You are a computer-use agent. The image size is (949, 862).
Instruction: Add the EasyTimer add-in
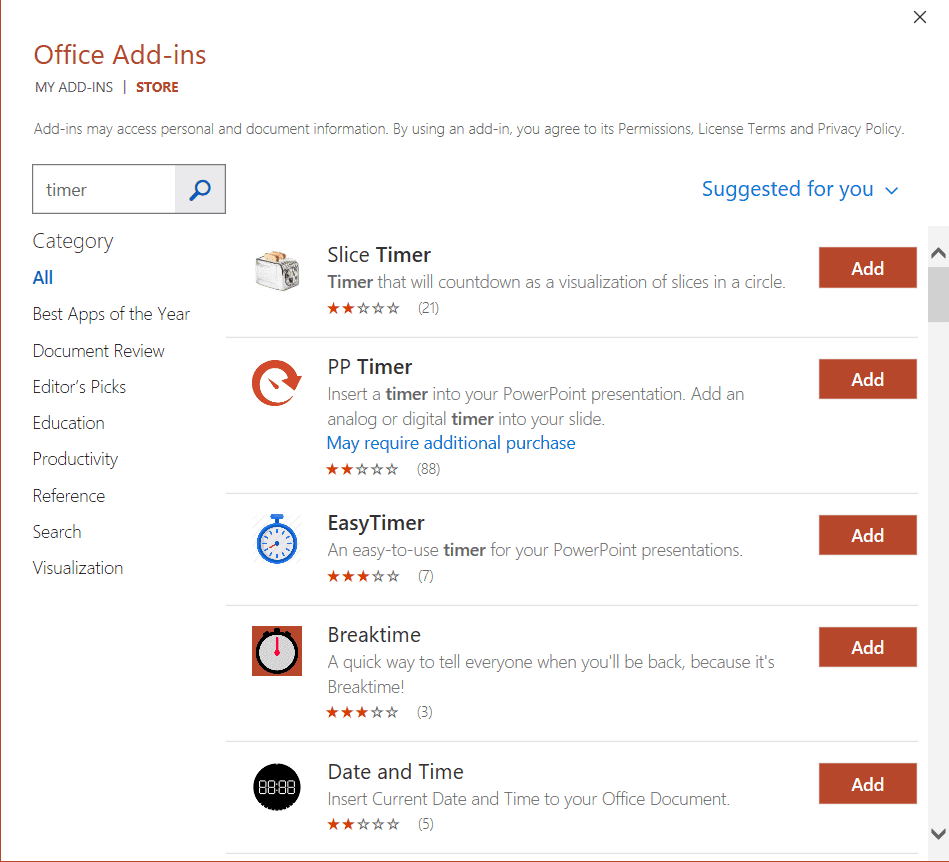point(867,535)
